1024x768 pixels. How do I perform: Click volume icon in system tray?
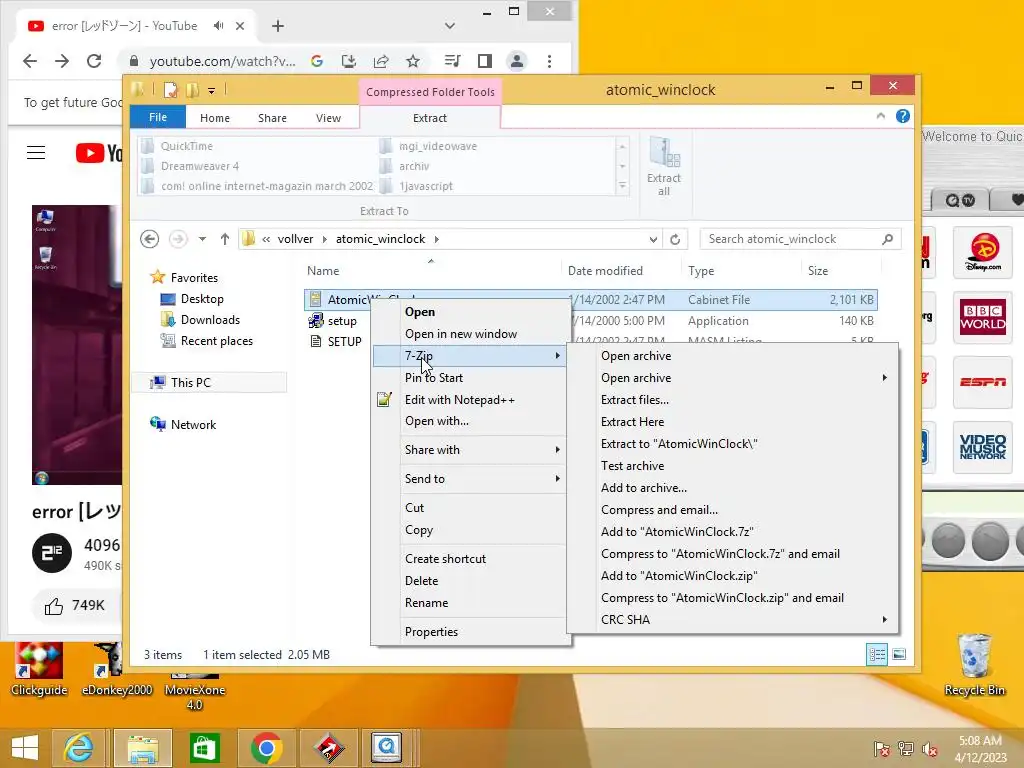(x=929, y=749)
